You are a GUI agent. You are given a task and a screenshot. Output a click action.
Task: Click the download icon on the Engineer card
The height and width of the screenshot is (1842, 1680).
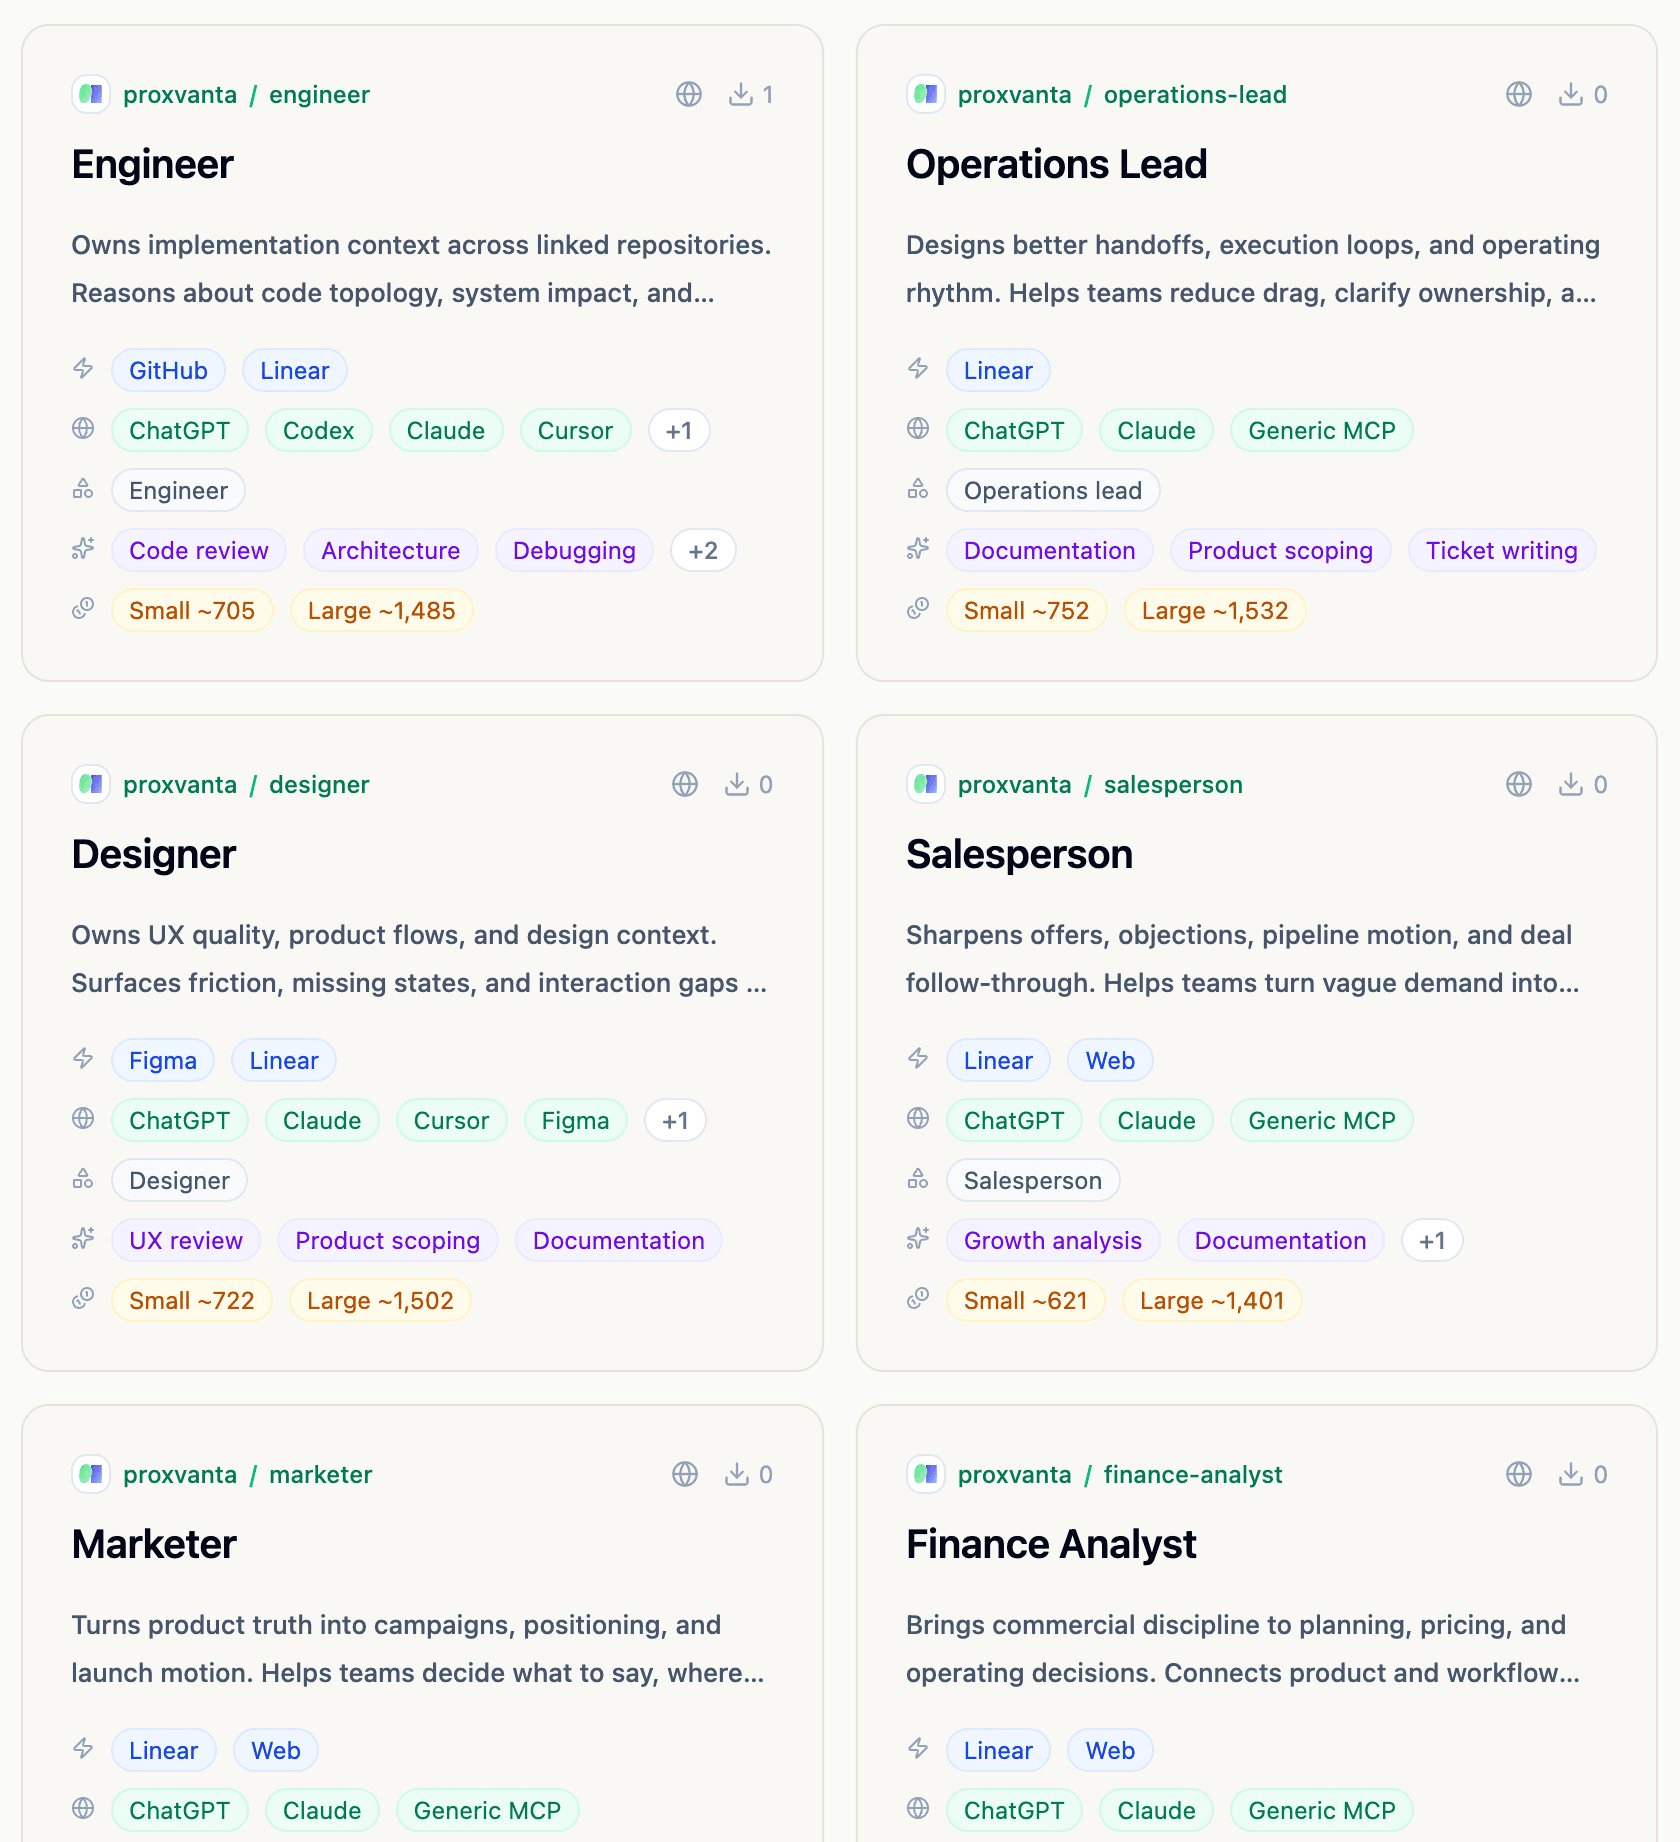(x=740, y=95)
